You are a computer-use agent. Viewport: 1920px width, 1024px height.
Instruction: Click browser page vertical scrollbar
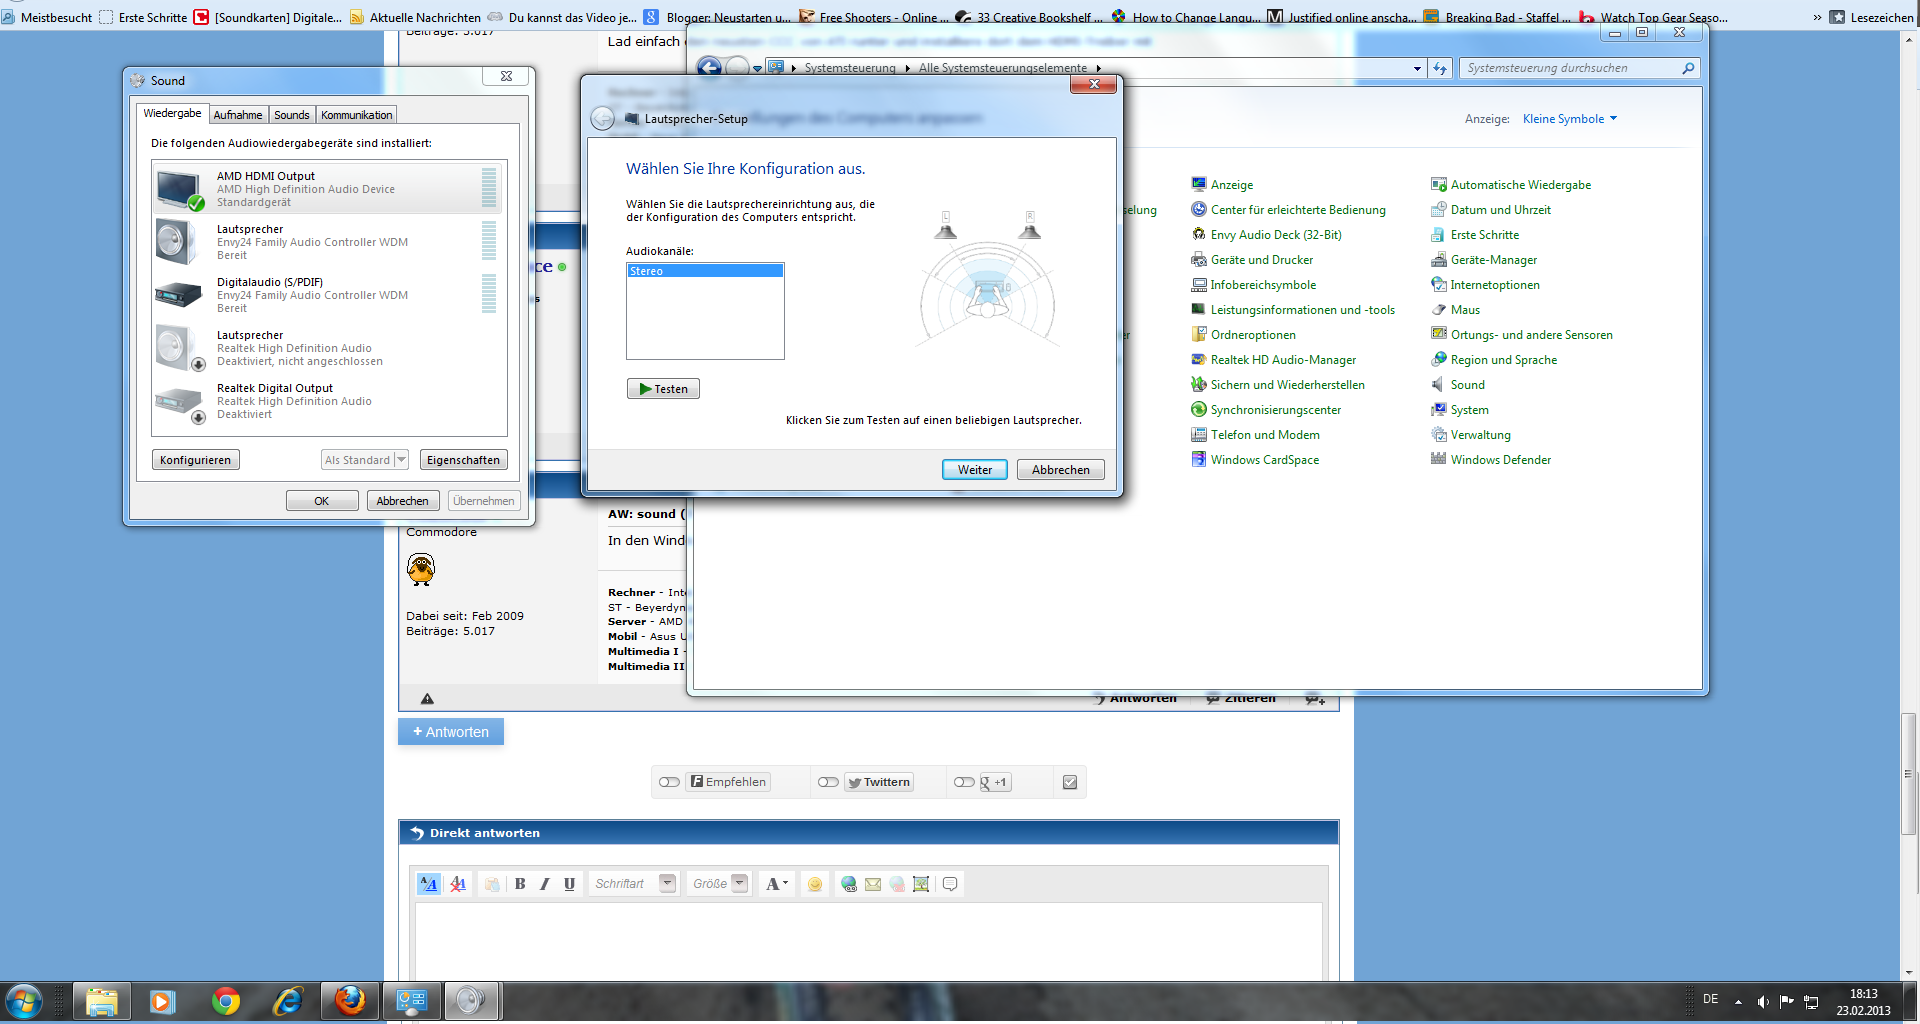click(x=1909, y=774)
